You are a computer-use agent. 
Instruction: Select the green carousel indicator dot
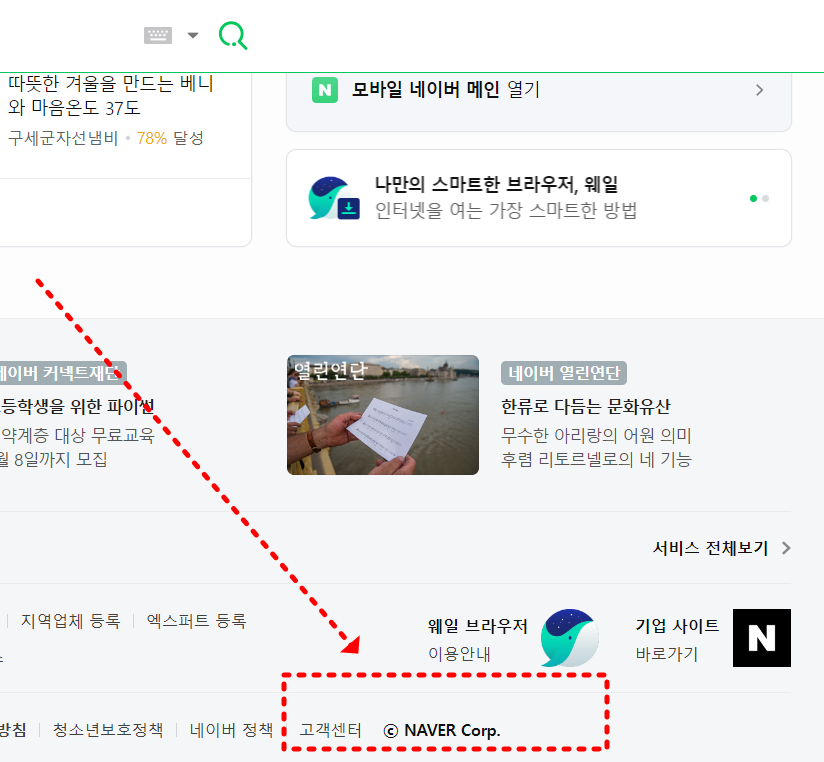click(753, 198)
